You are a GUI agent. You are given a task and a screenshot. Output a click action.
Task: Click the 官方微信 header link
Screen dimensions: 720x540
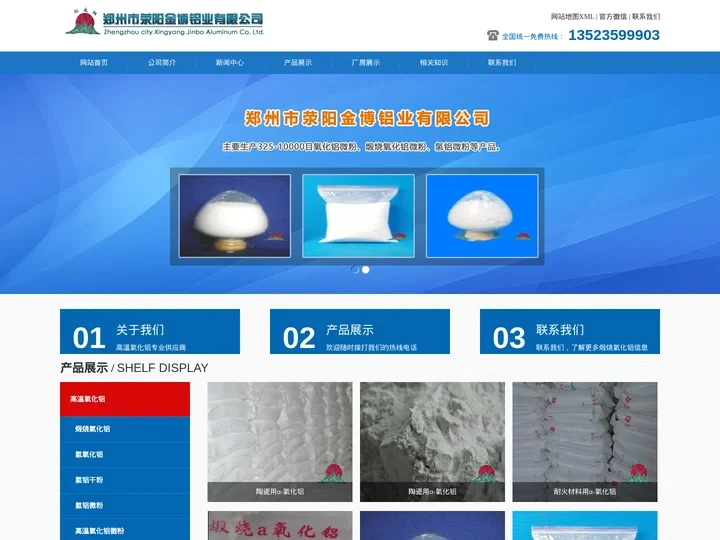click(x=613, y=17)
